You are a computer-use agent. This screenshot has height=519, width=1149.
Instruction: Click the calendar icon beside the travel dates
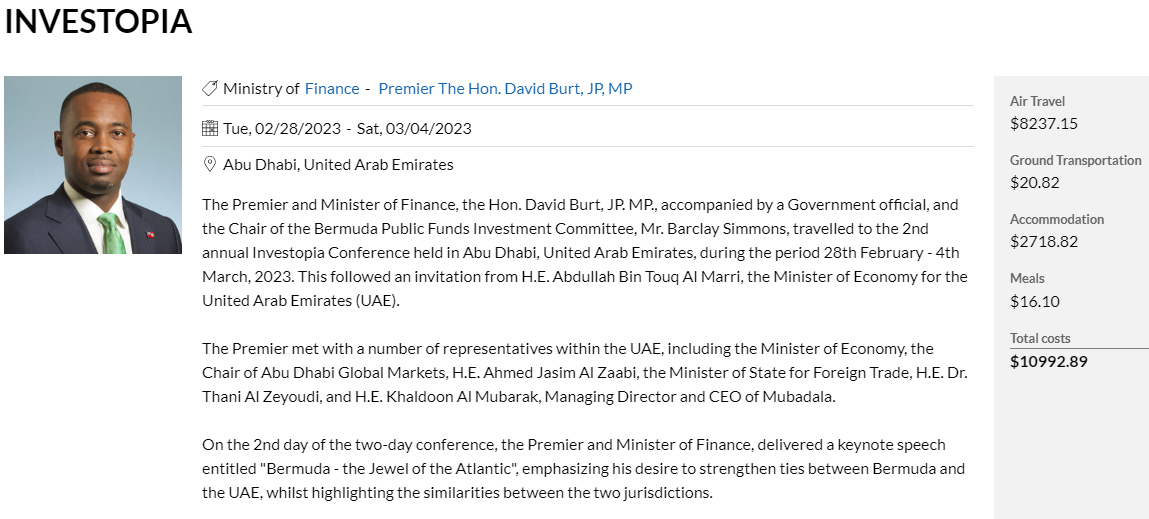click(210, 128)
